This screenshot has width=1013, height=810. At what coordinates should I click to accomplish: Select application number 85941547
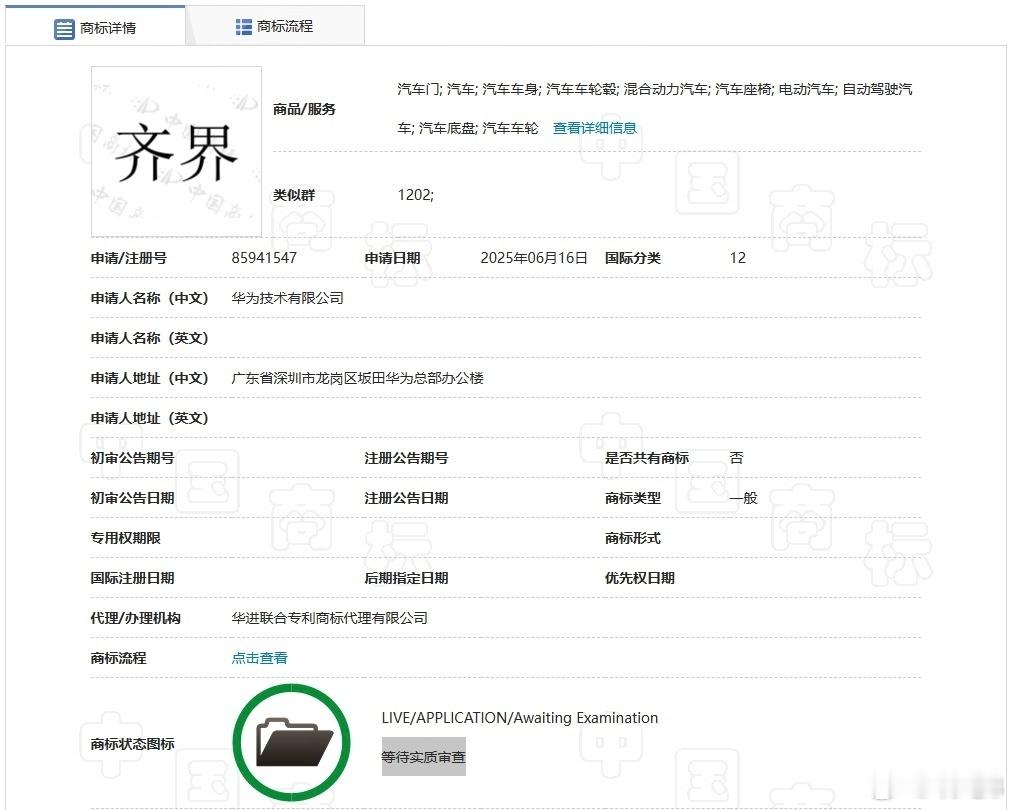pos(262,258)
